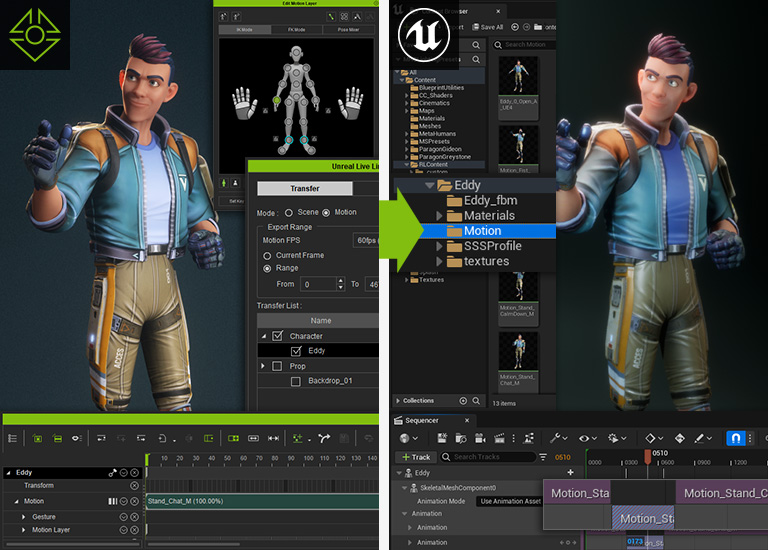Click the green loop range icon in timeline

tap(233, 438)
